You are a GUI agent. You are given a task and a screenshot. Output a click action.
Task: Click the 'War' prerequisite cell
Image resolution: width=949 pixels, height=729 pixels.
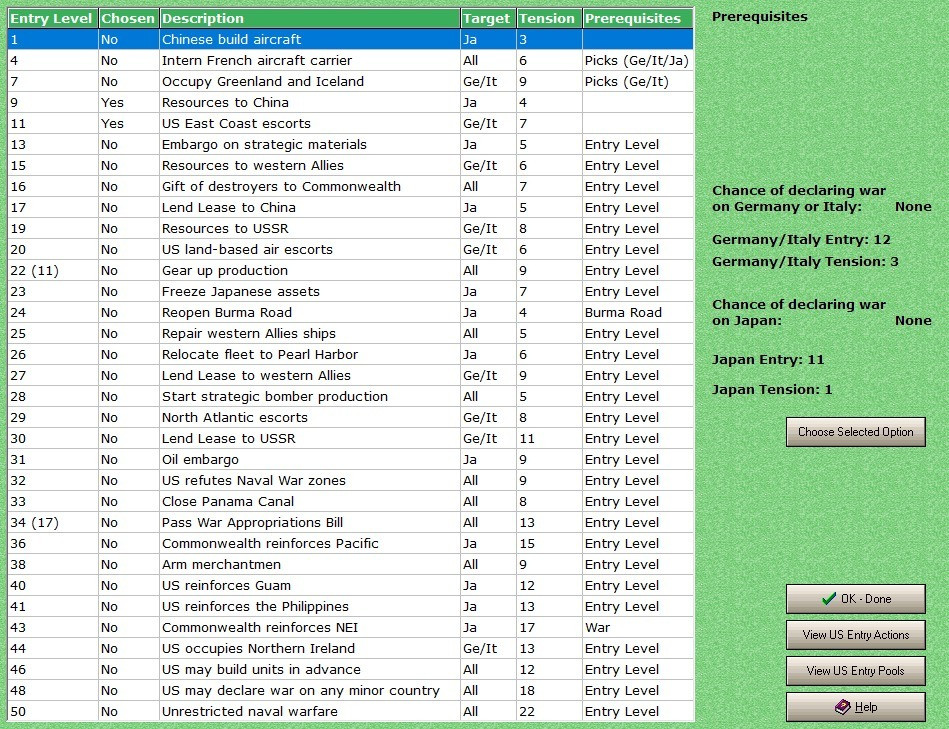(637, 627)
